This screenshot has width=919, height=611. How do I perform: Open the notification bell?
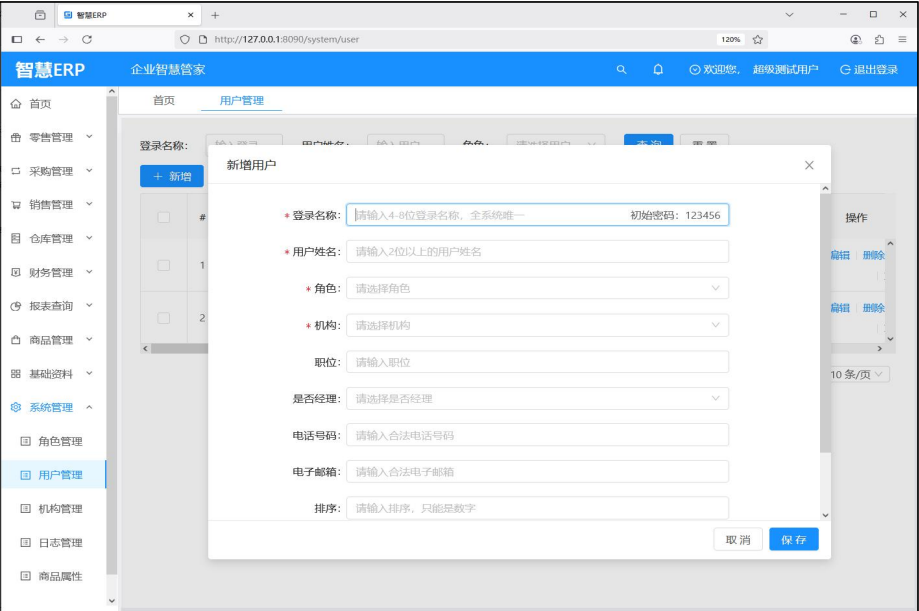(658, 70)
